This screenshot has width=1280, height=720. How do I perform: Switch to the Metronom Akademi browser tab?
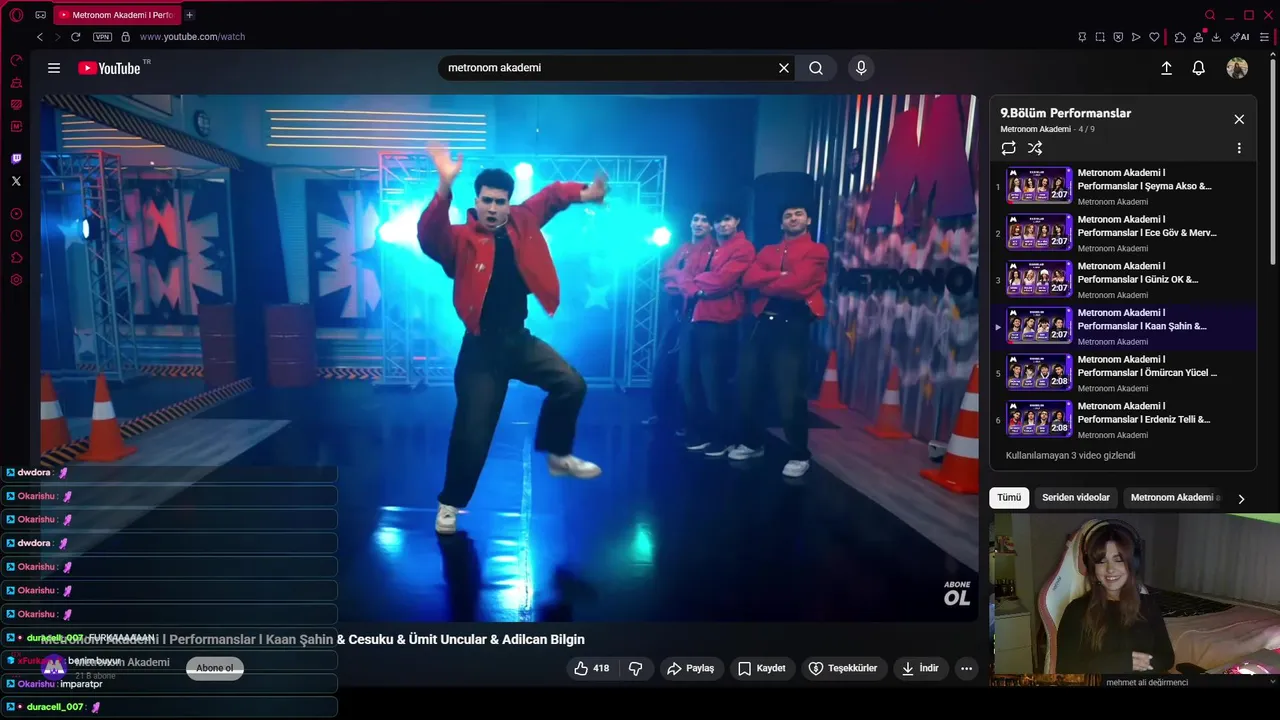tap(116, 15)
